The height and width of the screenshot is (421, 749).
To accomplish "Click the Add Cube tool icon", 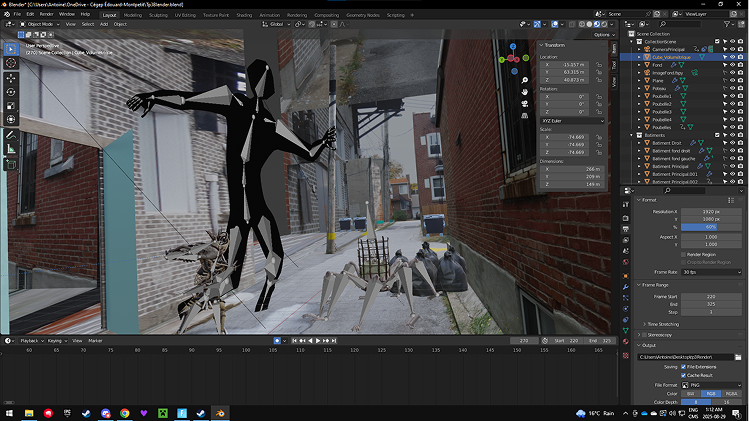I will [x=11, y=164].
